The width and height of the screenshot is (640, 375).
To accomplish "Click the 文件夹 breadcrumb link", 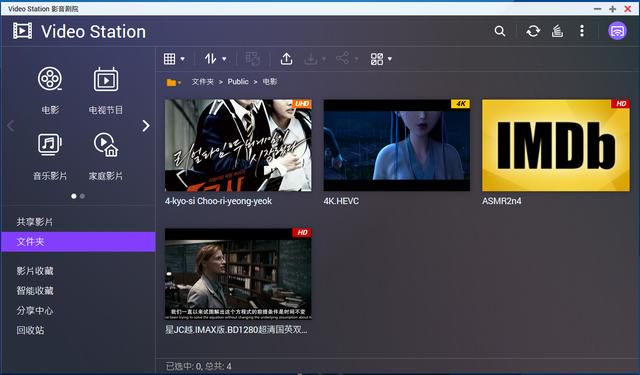I will pyautogui.click(x=203, y=82).
